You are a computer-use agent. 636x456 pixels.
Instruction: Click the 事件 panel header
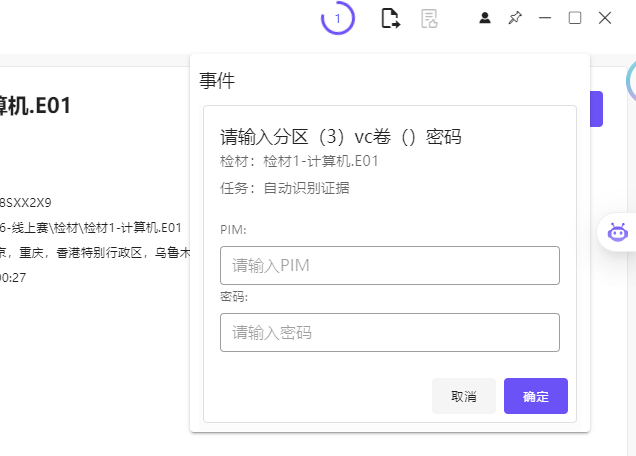(217, 82)
